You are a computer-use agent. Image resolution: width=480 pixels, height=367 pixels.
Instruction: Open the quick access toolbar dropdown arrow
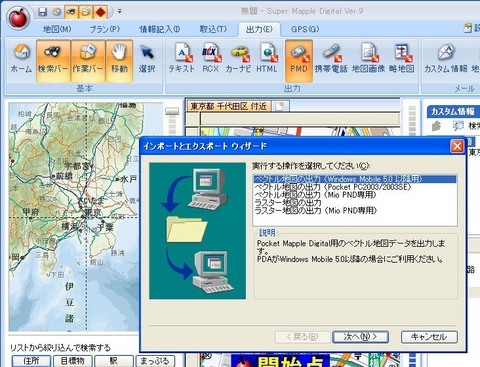tap(119, 12)
